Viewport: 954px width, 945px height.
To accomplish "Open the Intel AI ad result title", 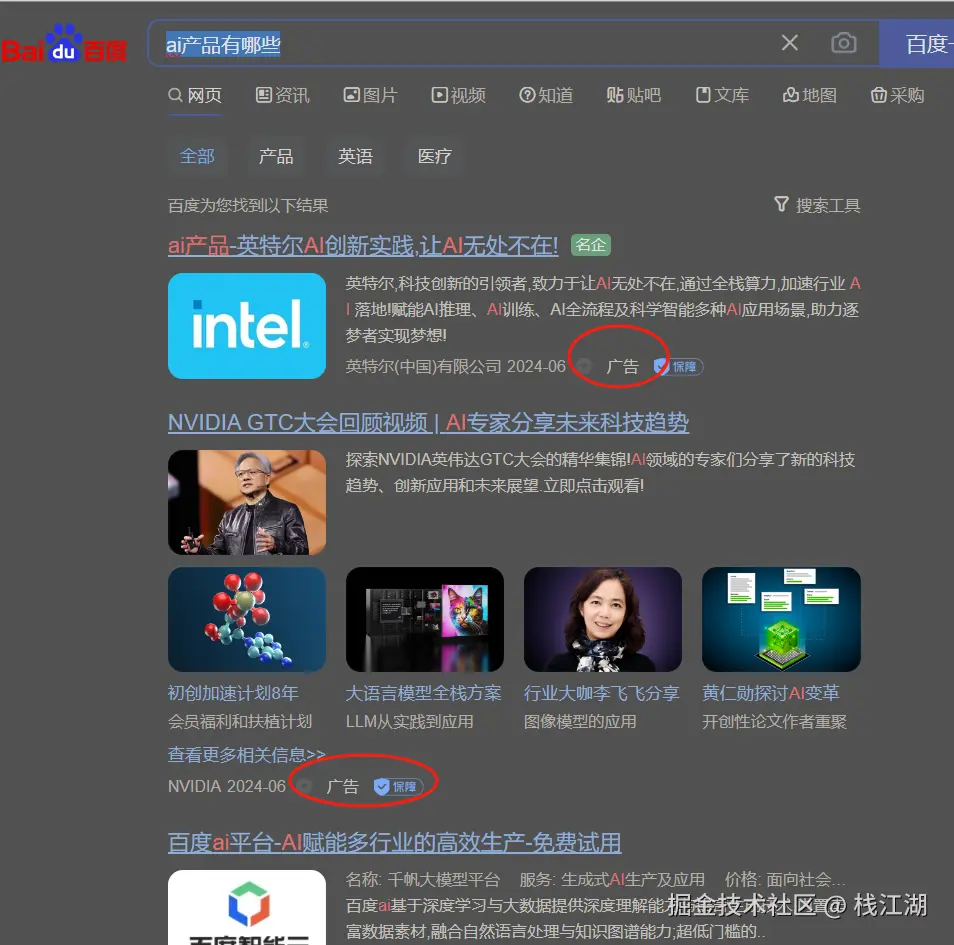I will pos(363,246).
